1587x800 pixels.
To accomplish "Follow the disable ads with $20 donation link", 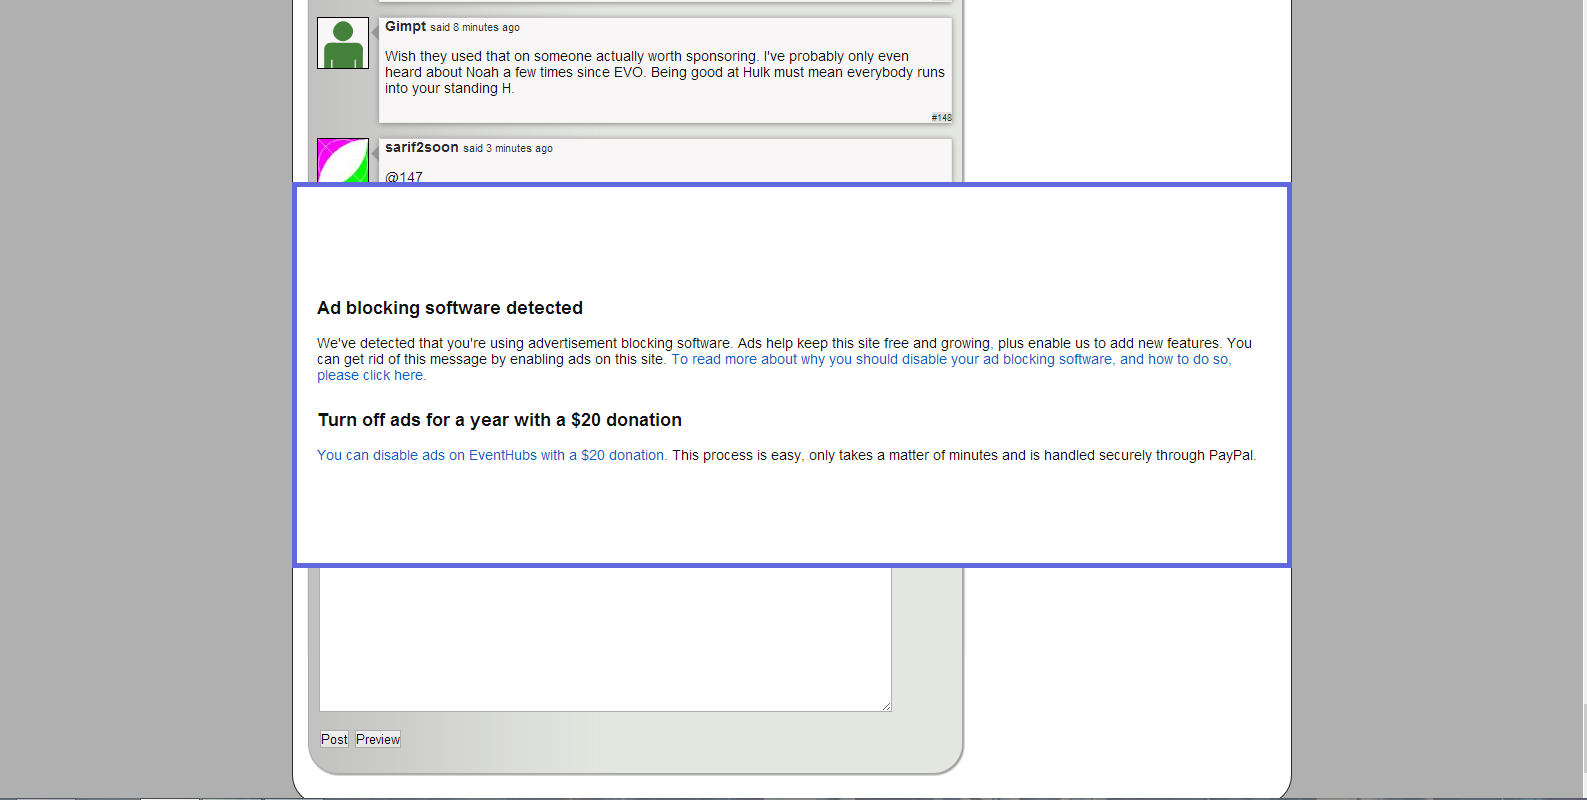I will (491, 455).
